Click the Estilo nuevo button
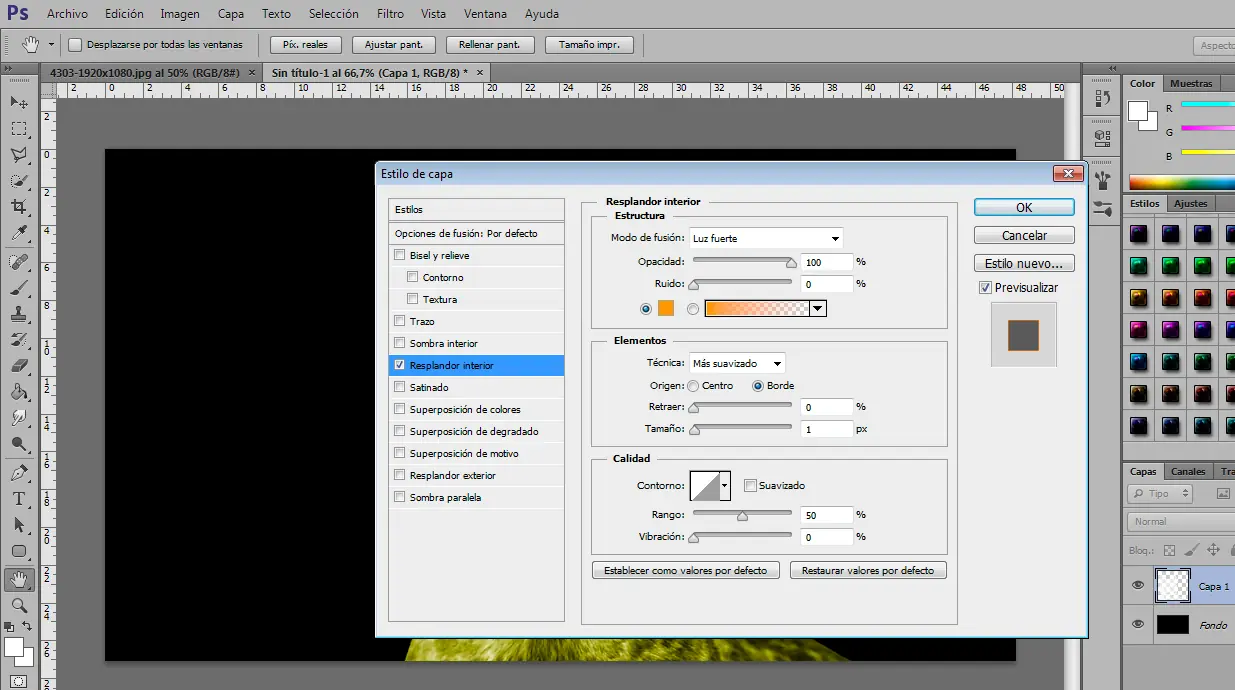 point(1024,264)
